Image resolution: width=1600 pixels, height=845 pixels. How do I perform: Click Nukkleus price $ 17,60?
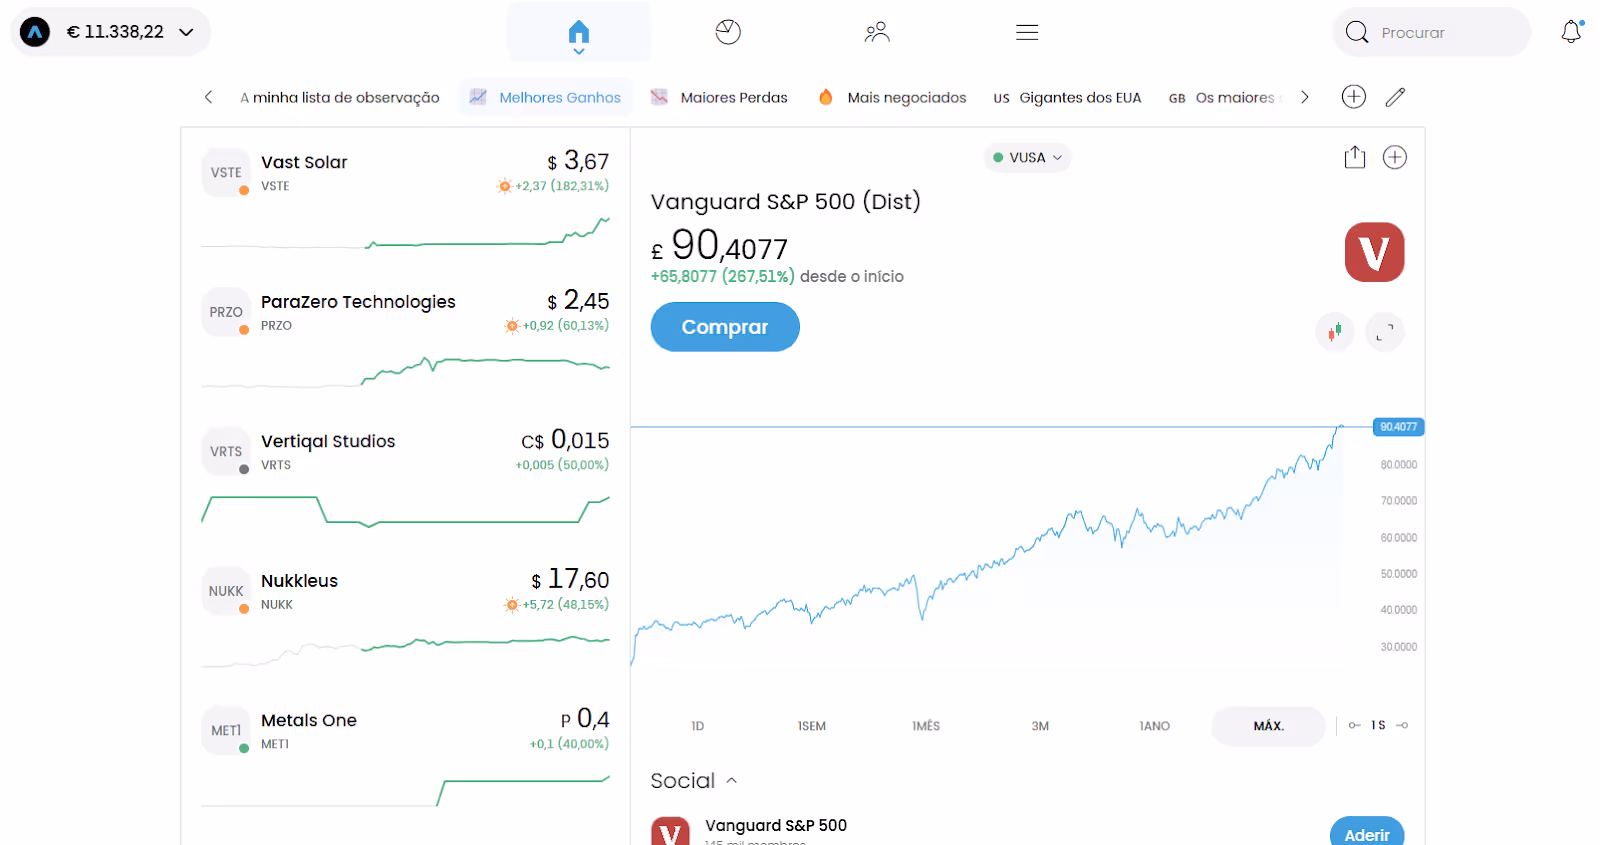pos(570,579)
